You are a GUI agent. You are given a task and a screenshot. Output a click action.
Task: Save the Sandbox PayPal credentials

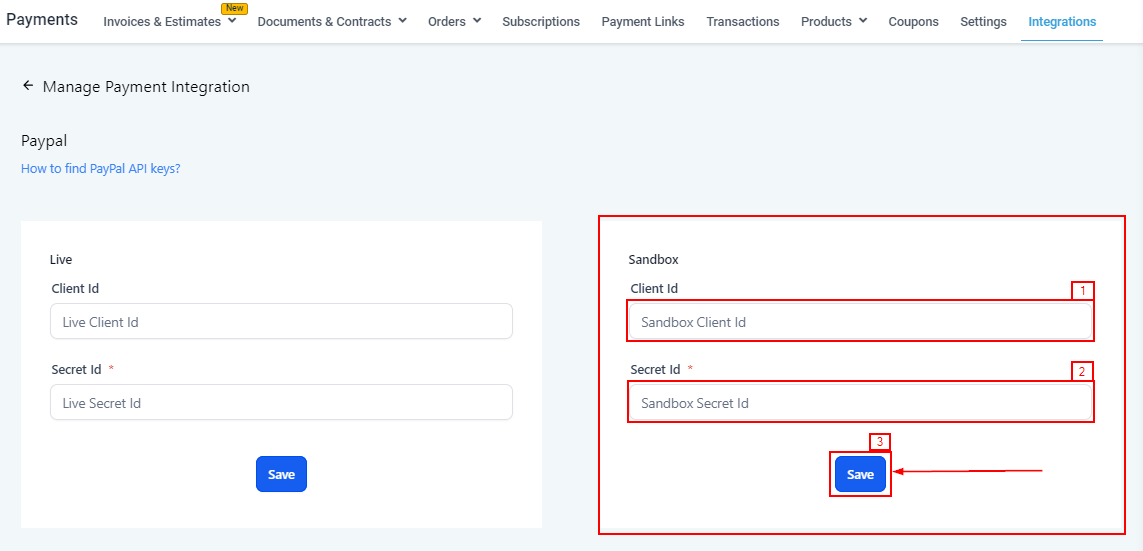pyautogui.click(x=860, y=474)
